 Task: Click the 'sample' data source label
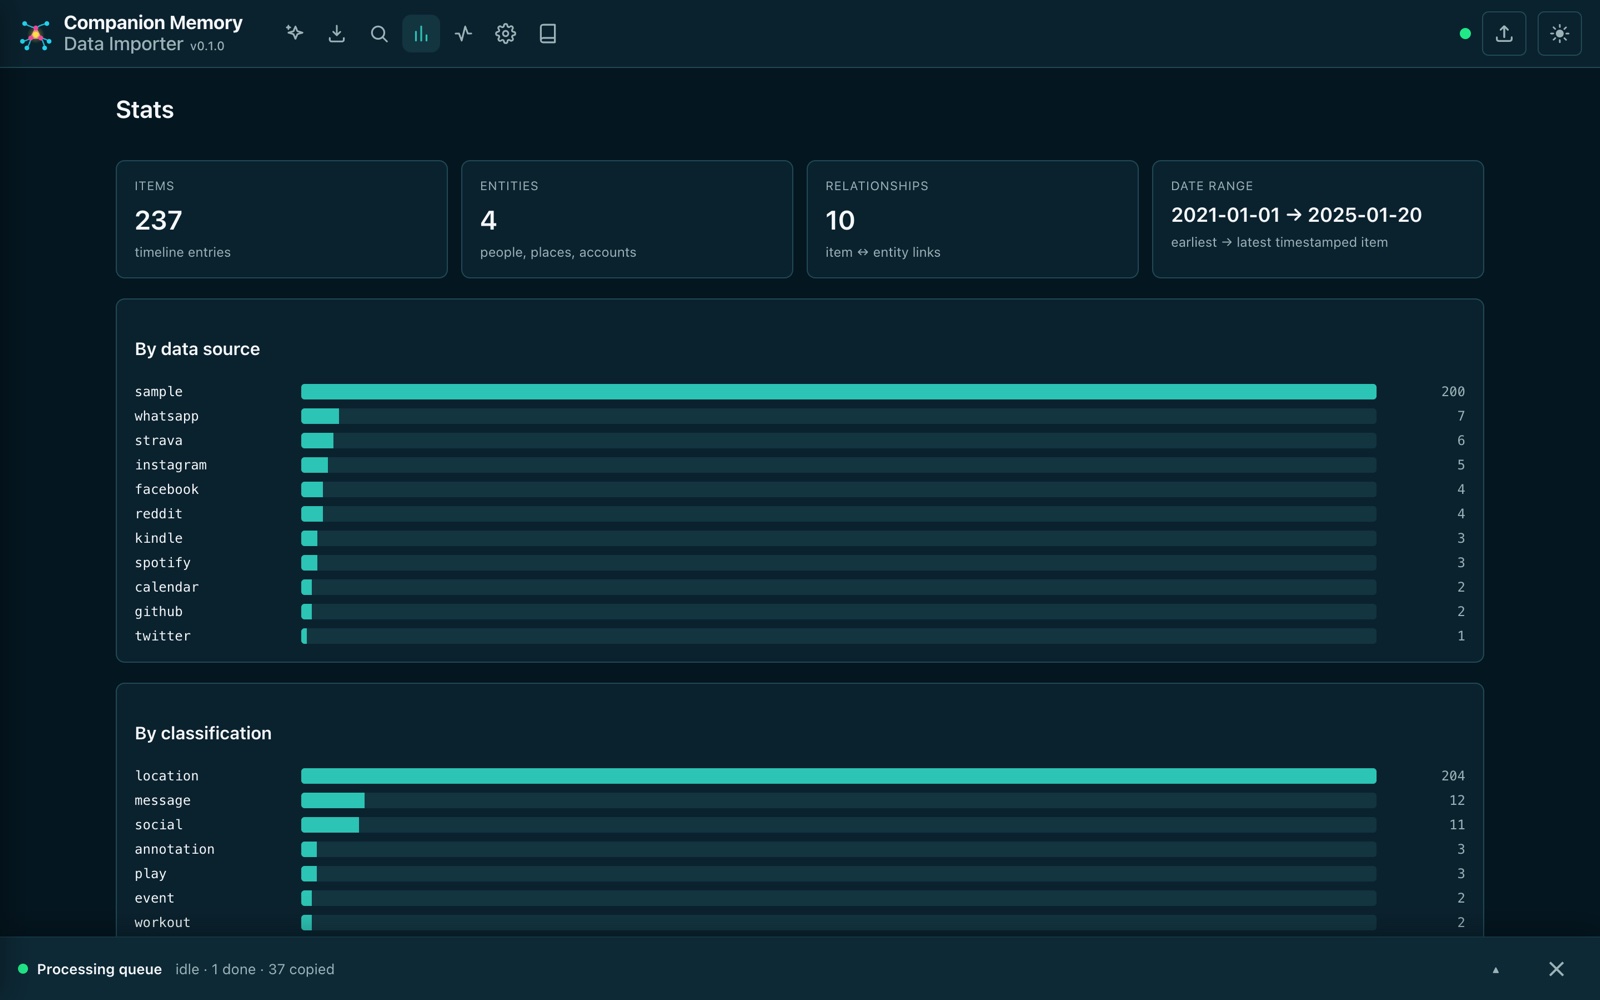159,392
